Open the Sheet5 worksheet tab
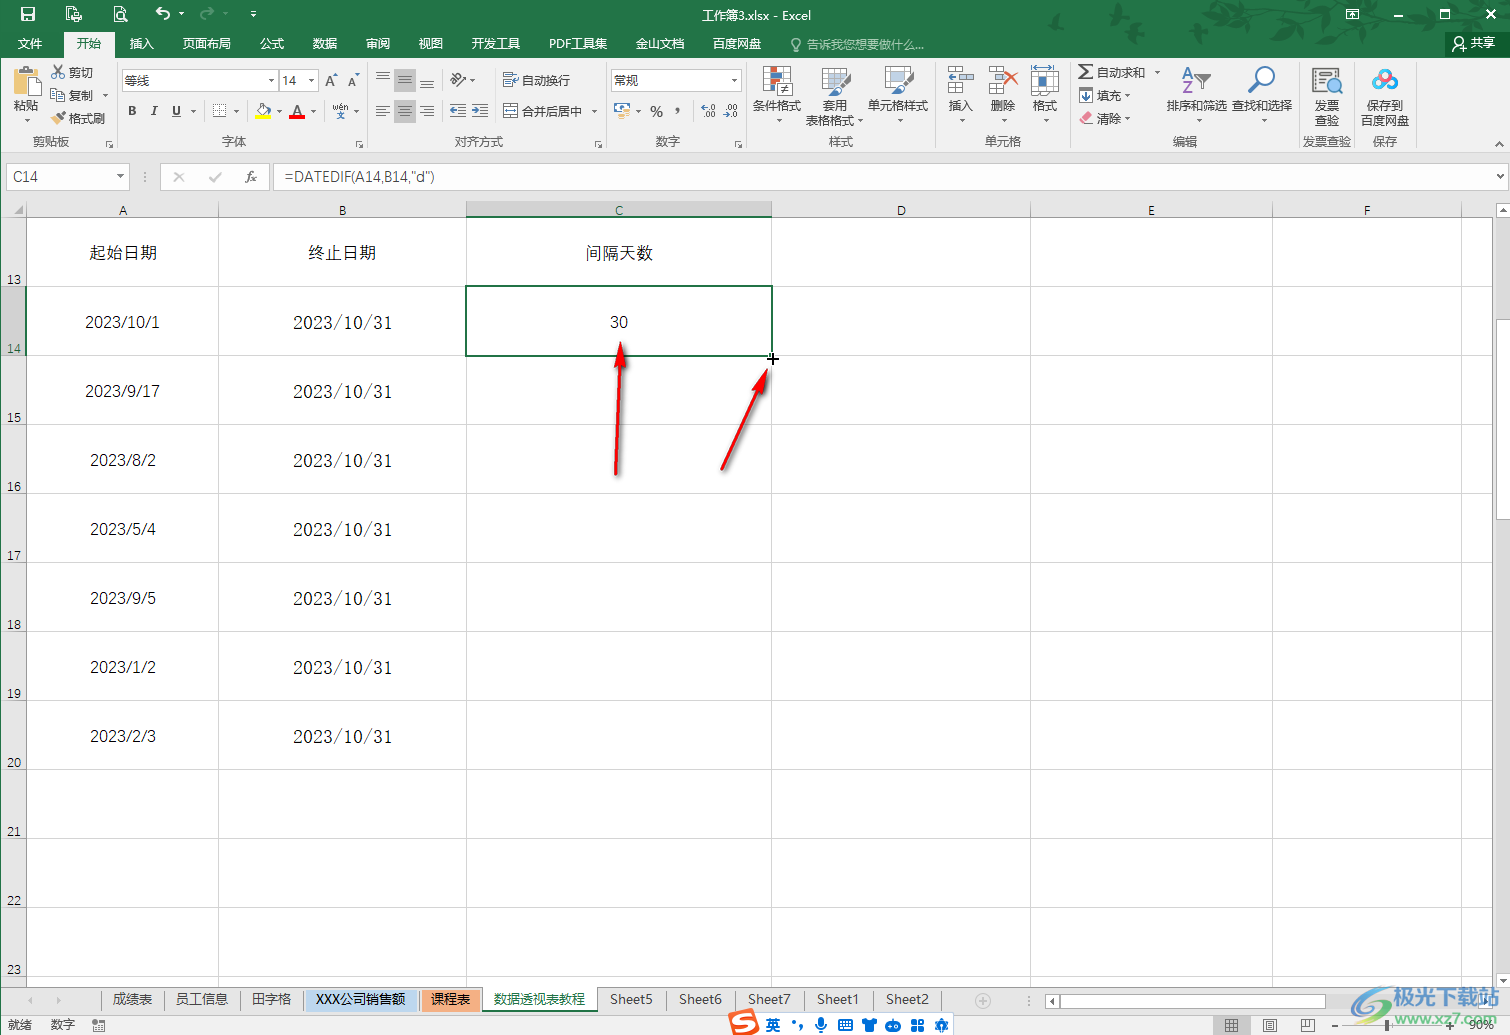Viewport: 1510px width, 1035px height. (x=631, y=999)
